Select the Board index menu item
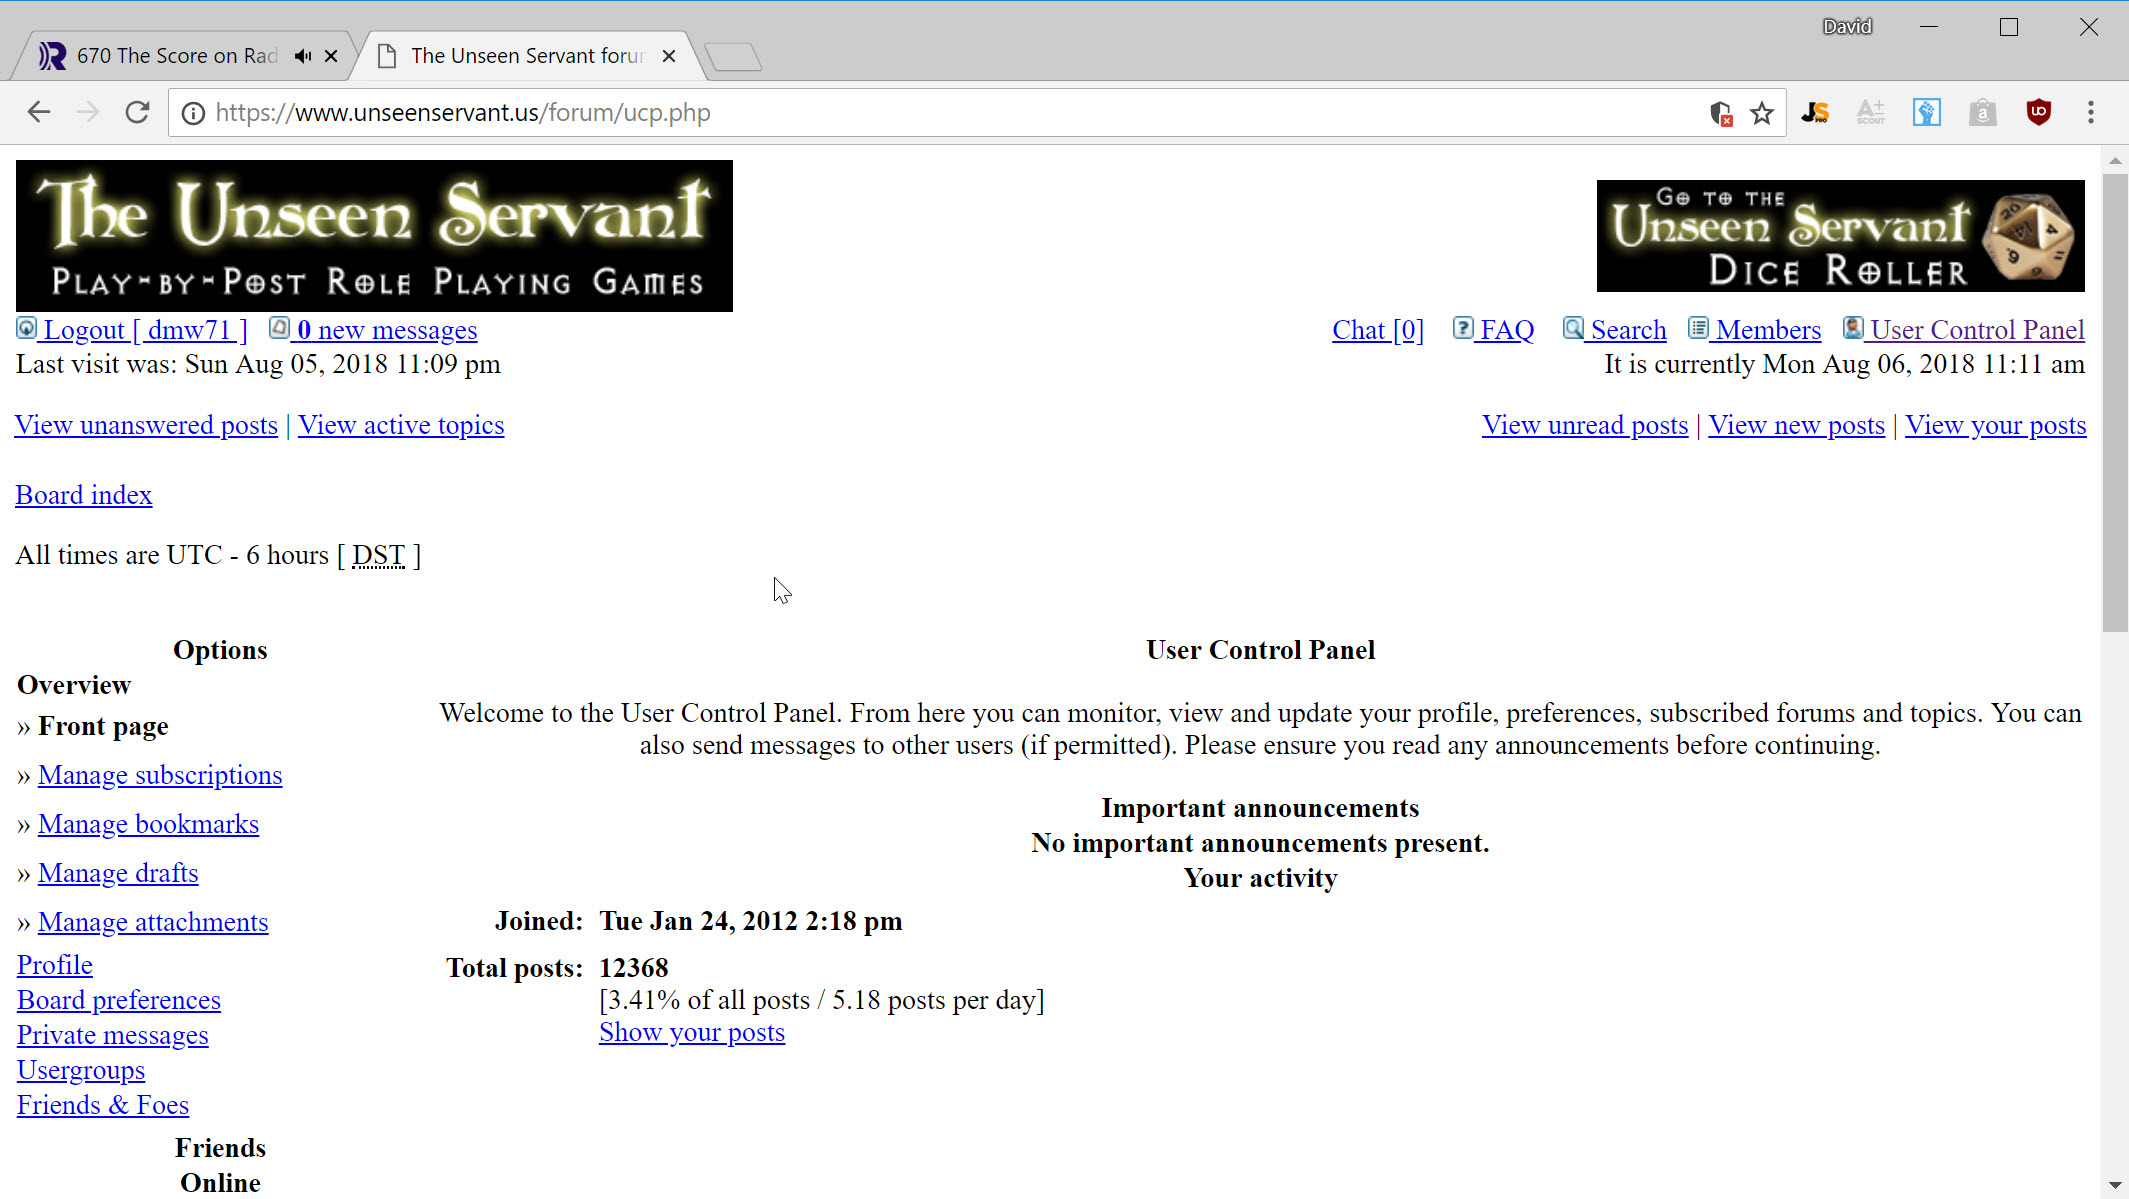 point(83,494)
